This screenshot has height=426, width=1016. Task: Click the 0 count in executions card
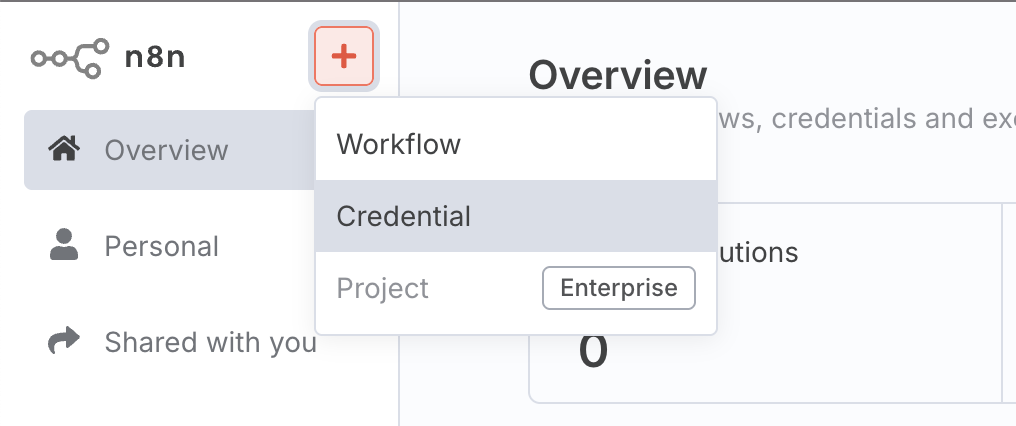tap(593, 352)
